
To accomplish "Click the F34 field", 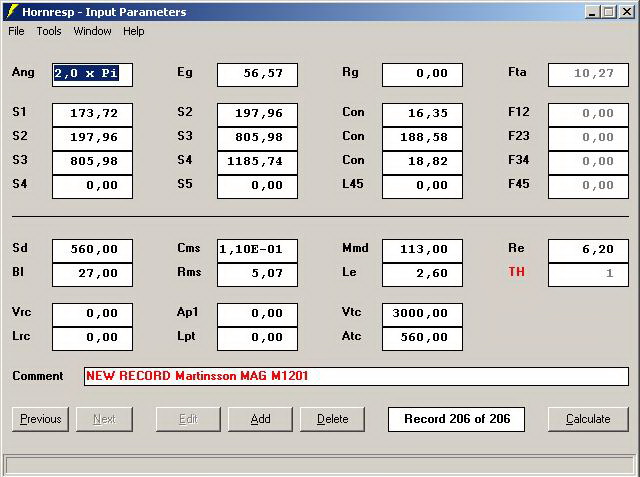I will pos(588,163).
